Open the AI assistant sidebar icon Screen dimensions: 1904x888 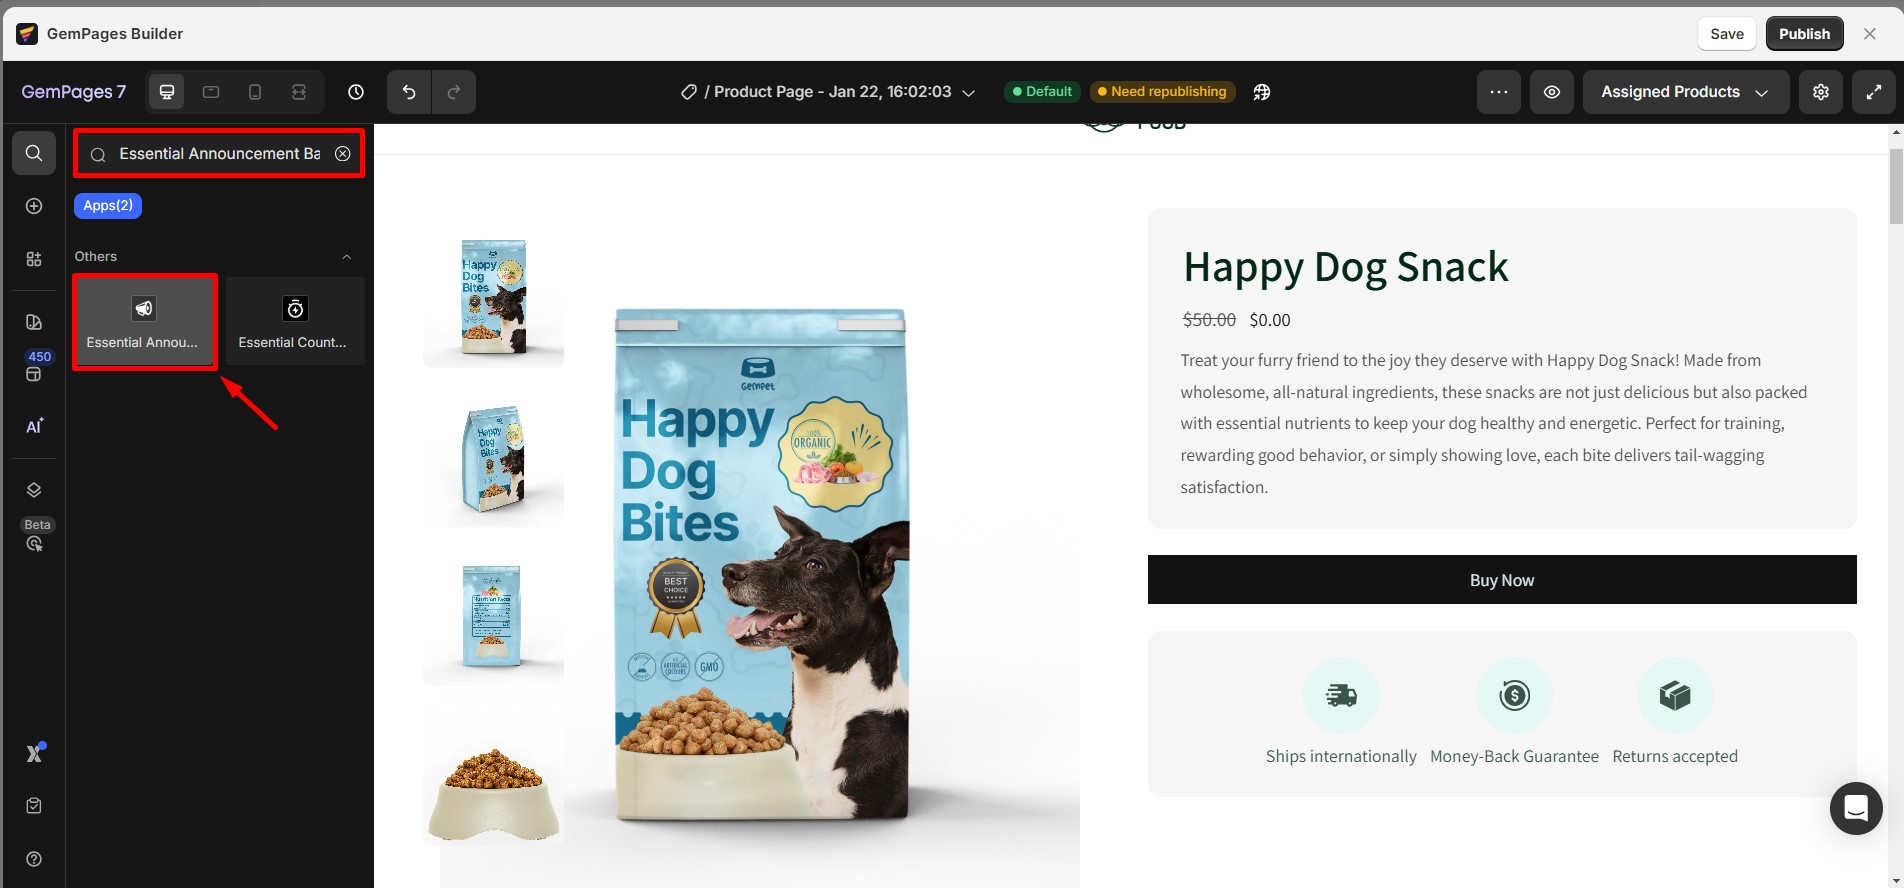34,426
